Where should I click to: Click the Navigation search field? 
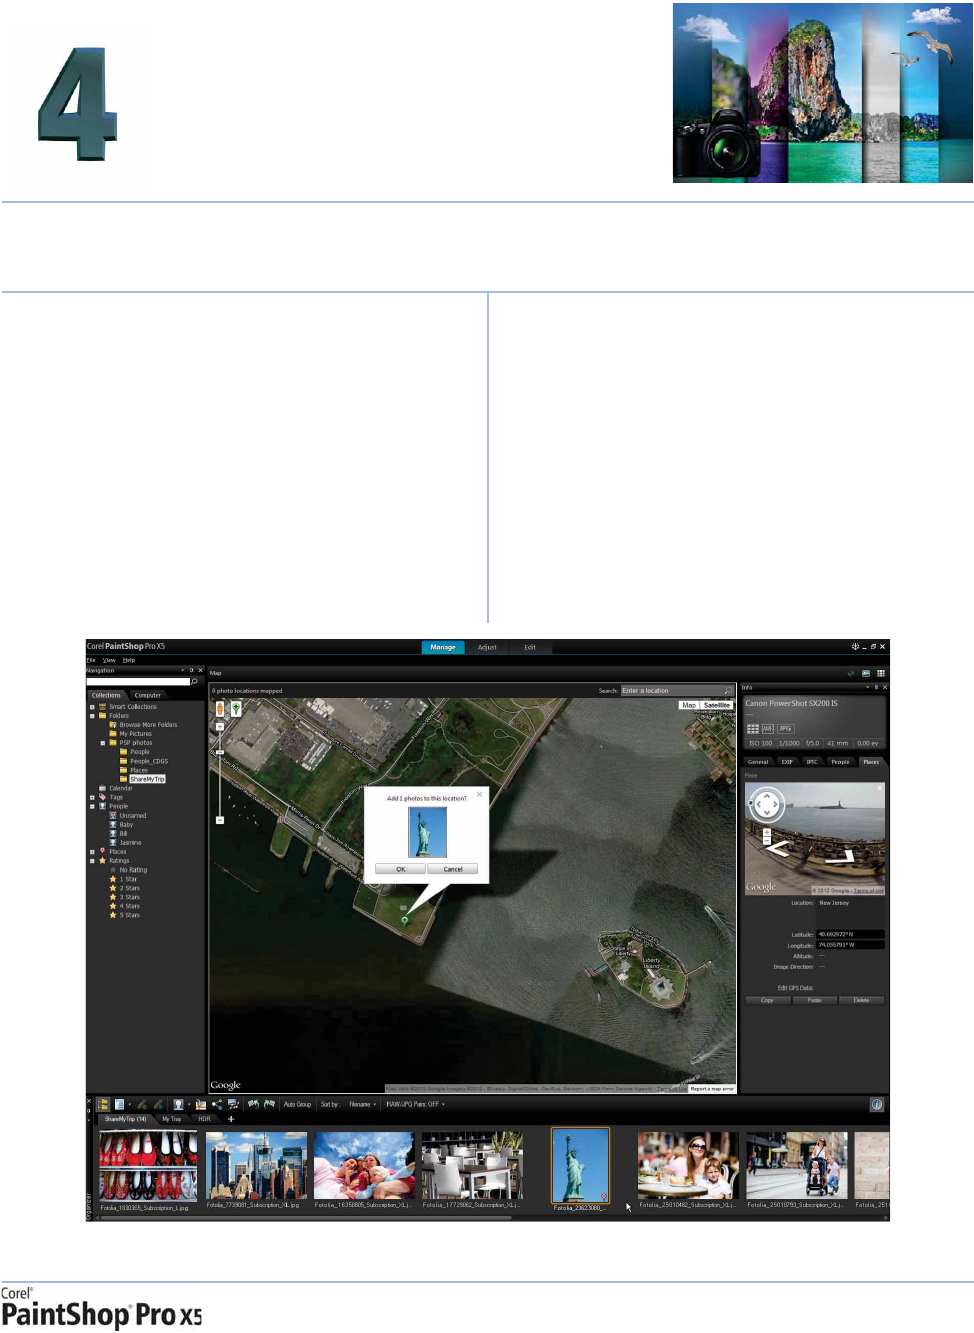pos(138,682)
